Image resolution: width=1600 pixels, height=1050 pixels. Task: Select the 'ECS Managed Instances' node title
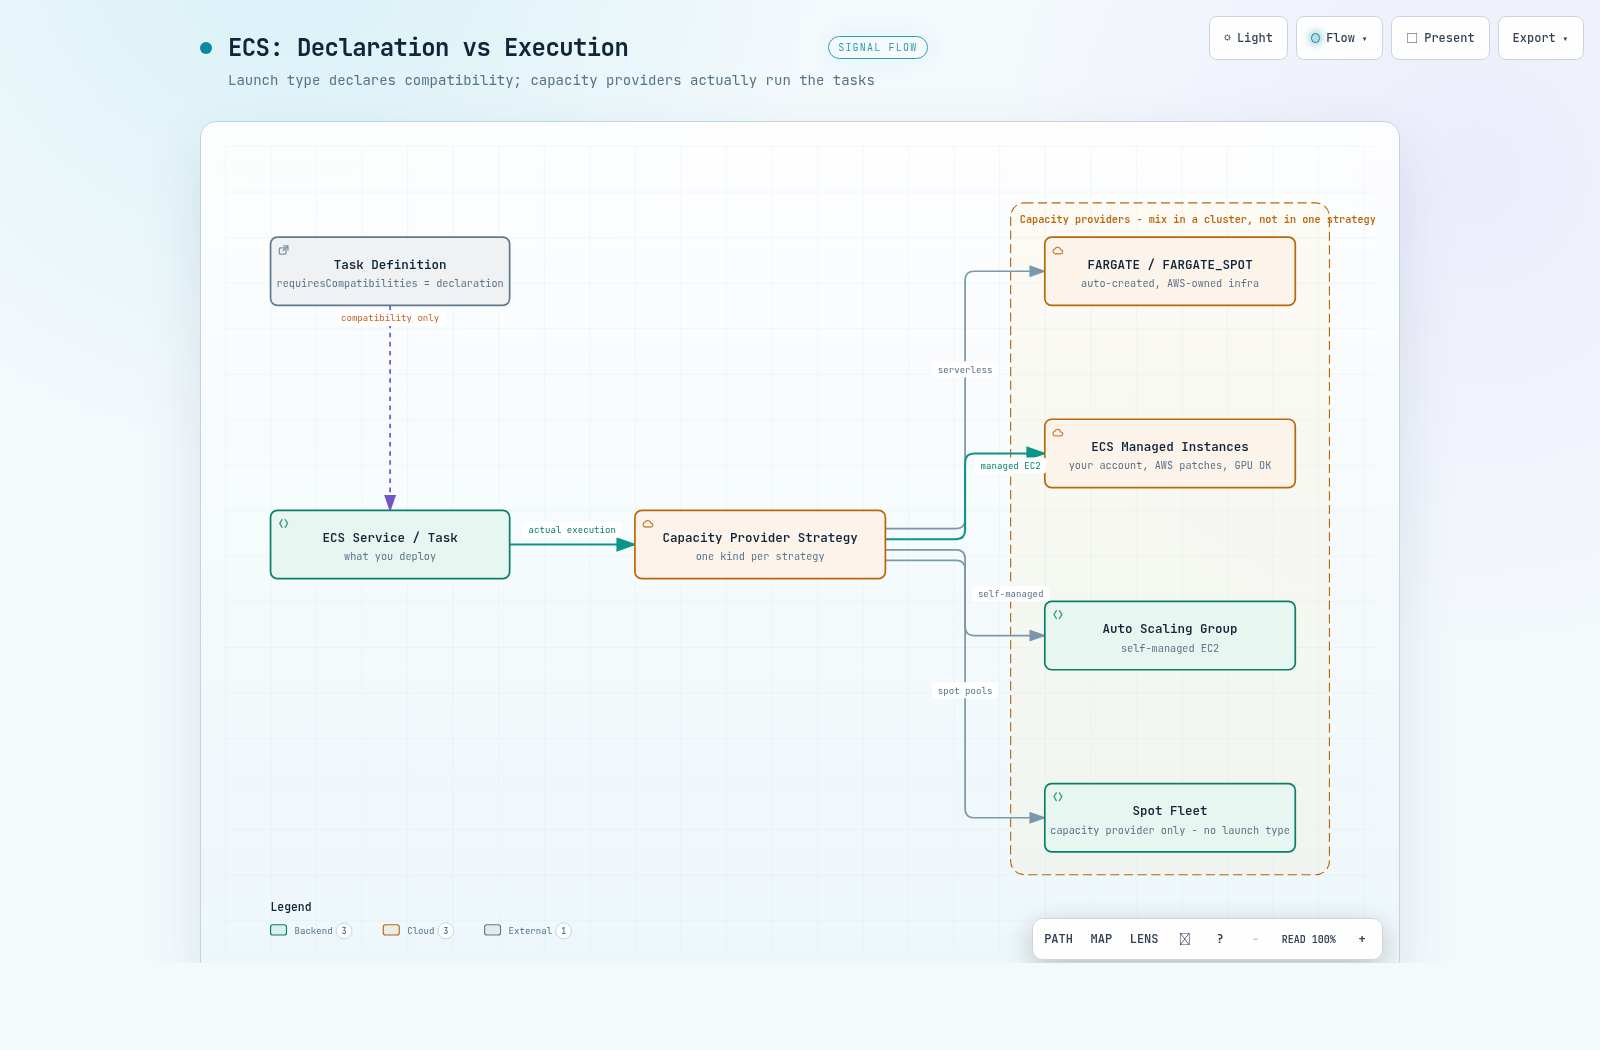point(1170,447)
